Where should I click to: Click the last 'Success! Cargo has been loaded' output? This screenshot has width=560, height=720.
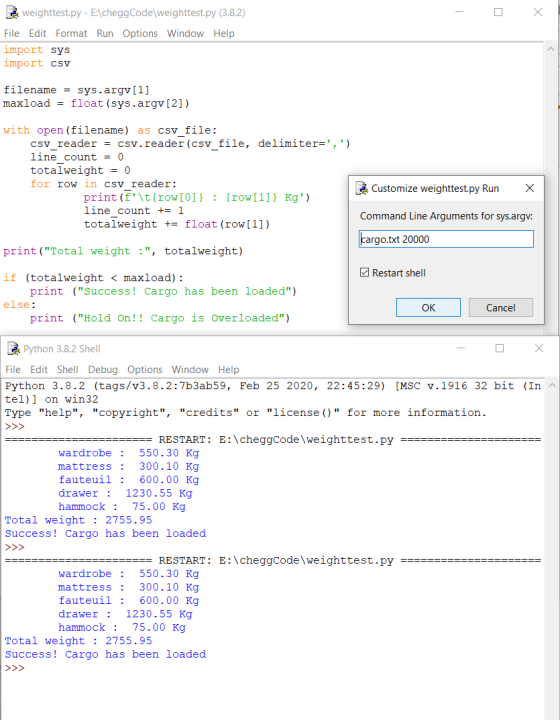(x=106, y=654)
